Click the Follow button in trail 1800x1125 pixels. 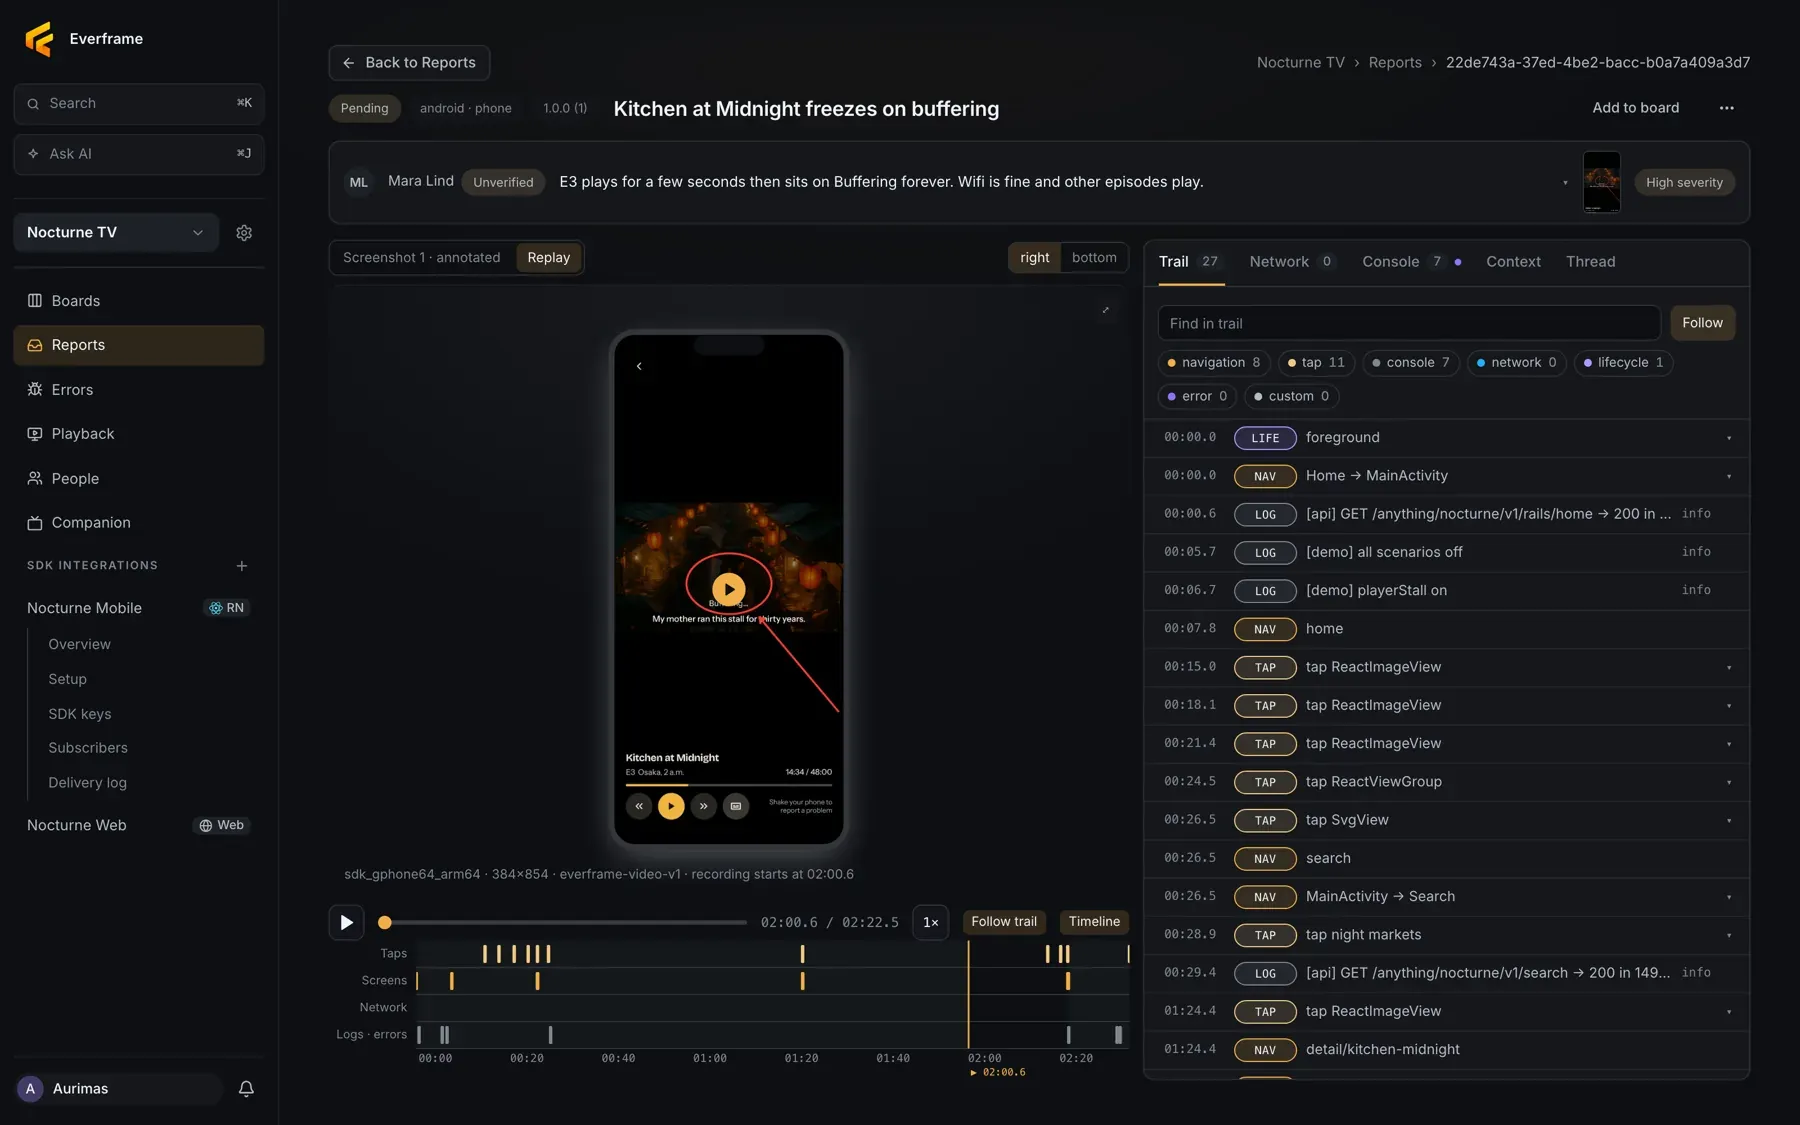point(1702,323)
